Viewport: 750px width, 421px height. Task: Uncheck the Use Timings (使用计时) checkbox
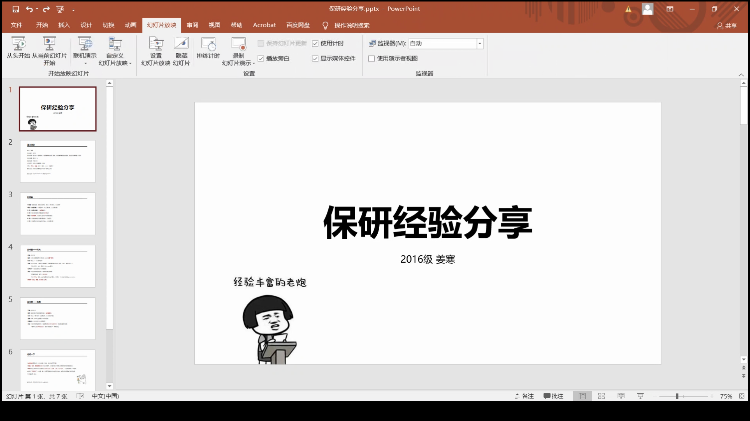316,44
